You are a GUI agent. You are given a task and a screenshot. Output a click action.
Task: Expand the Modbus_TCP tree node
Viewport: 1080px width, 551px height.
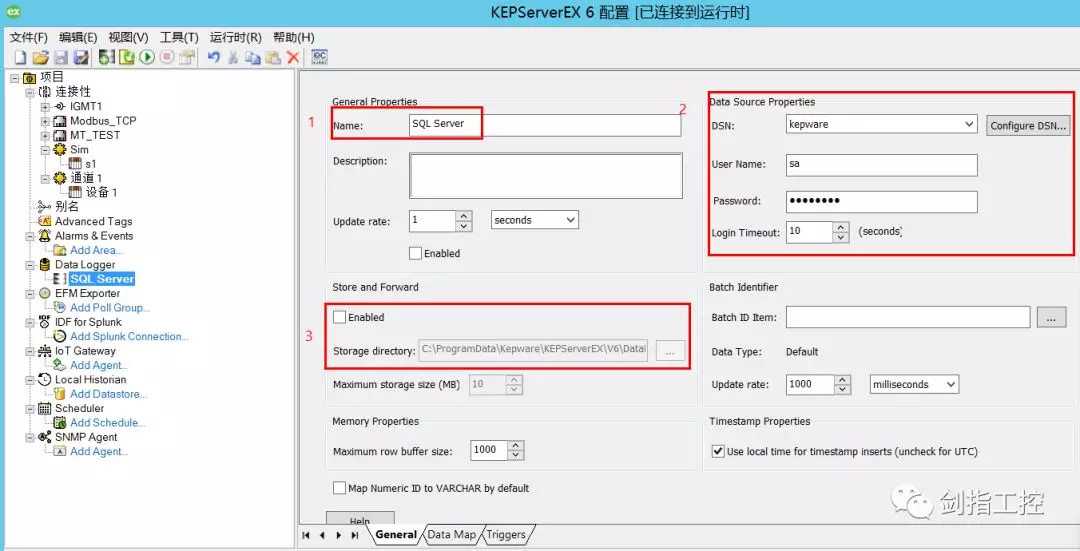coord(45,121)
